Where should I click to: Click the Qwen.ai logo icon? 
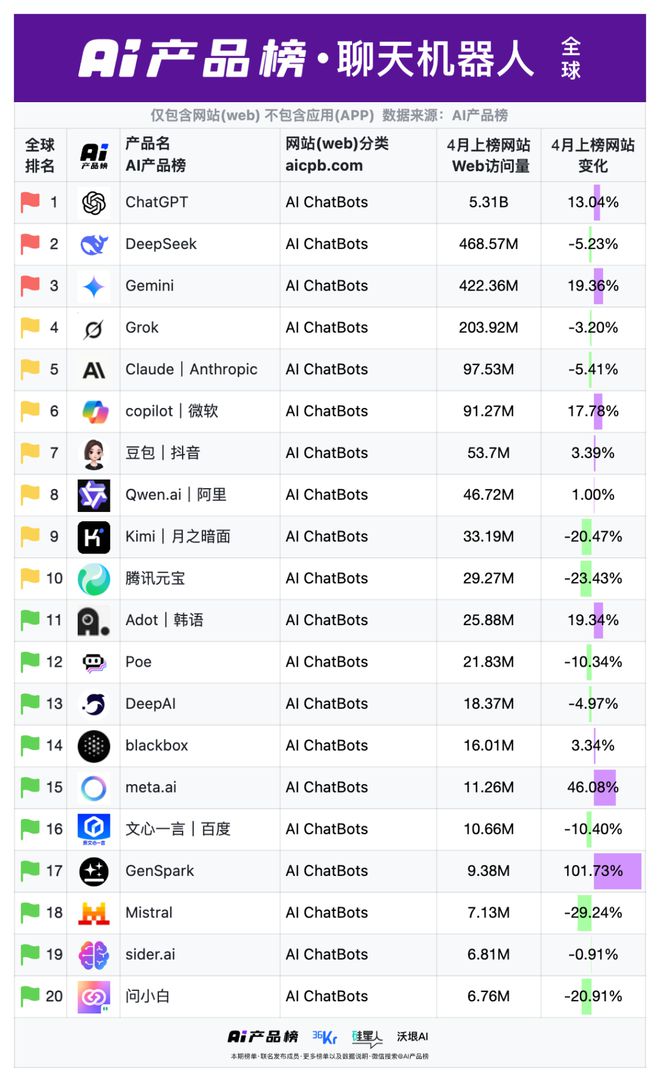coord(93,495)
